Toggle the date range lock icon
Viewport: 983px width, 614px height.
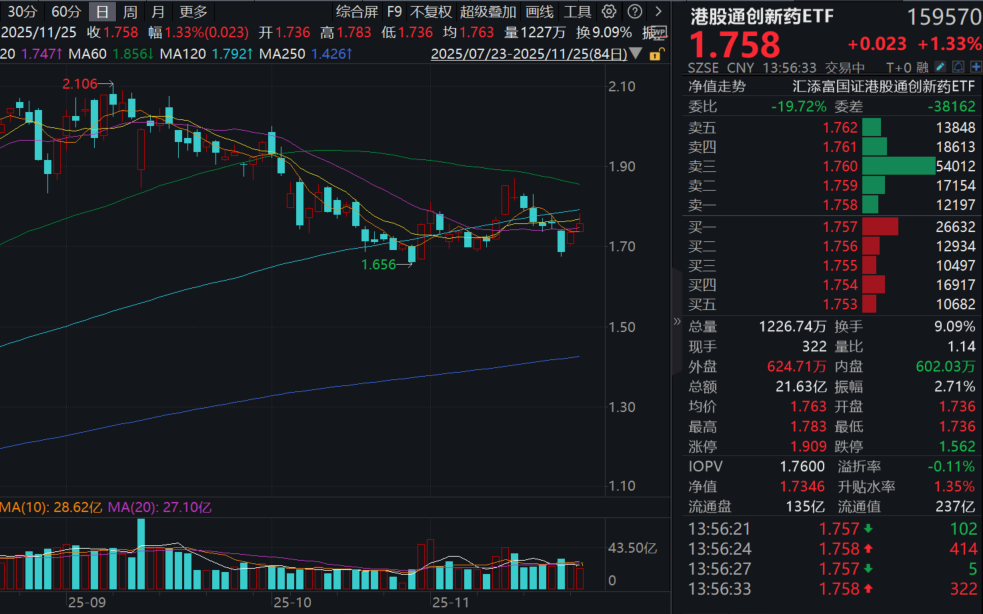653,54
